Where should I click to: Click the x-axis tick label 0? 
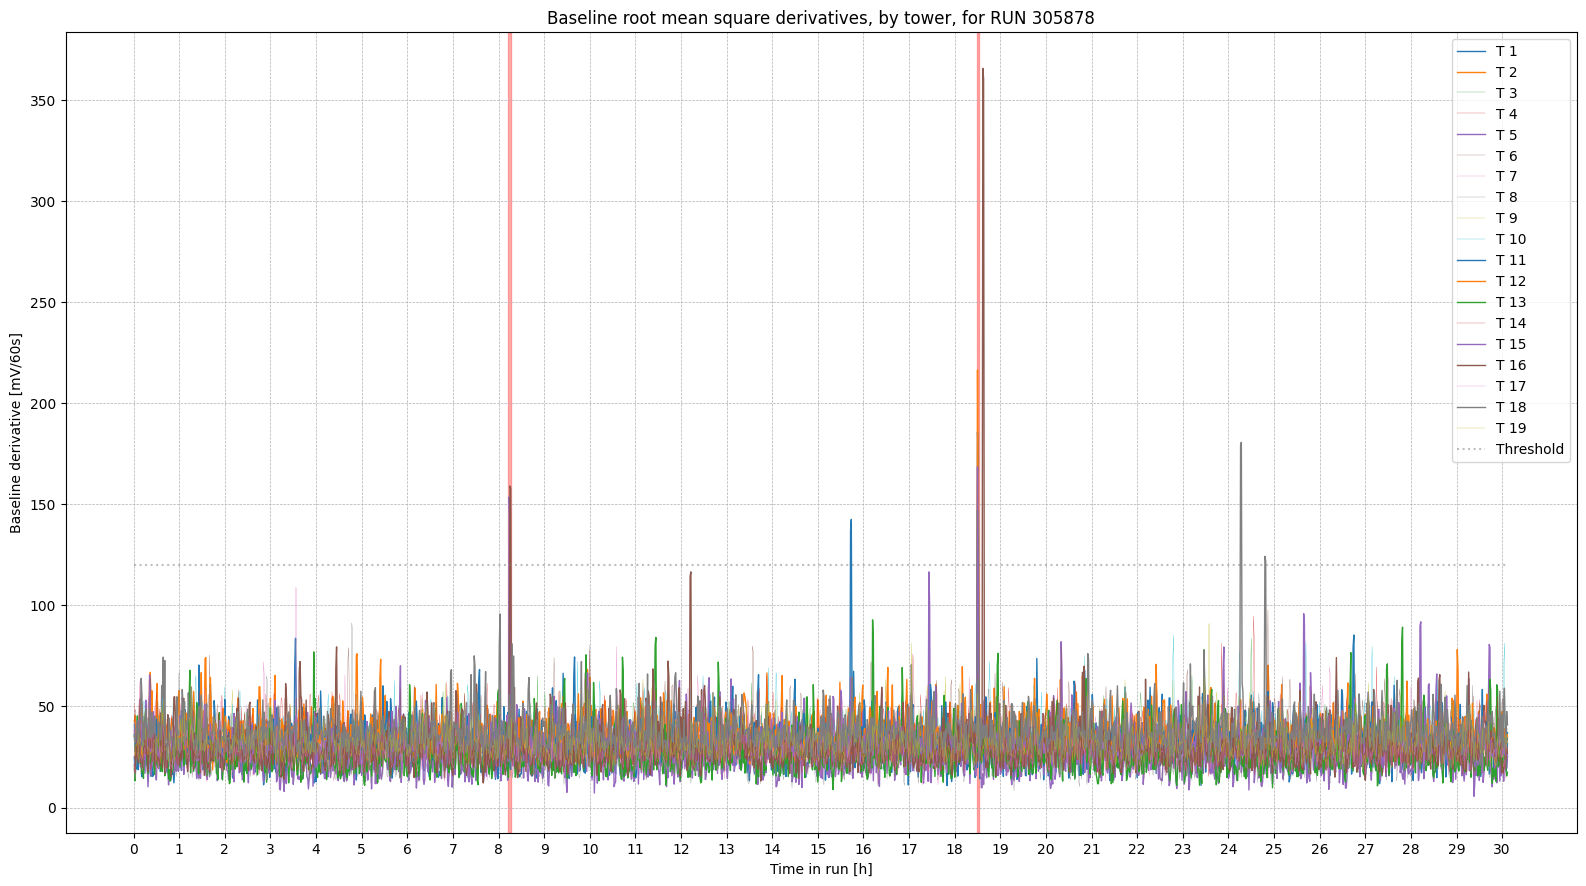pos(134,849)
